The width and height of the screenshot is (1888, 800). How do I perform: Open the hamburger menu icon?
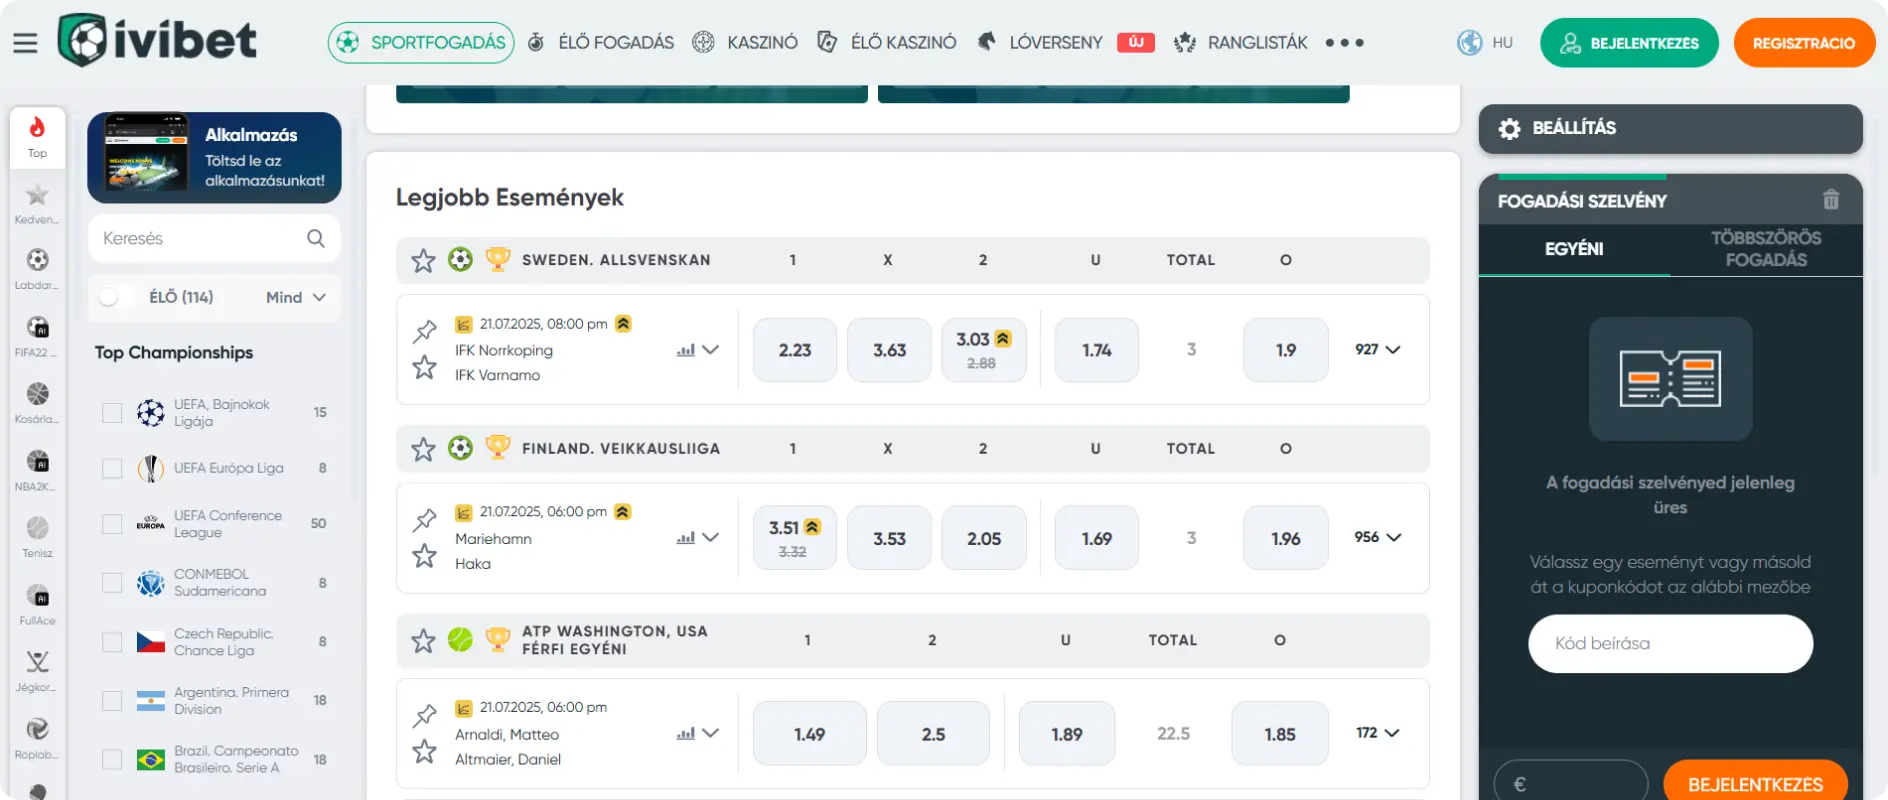click(25, 43)
